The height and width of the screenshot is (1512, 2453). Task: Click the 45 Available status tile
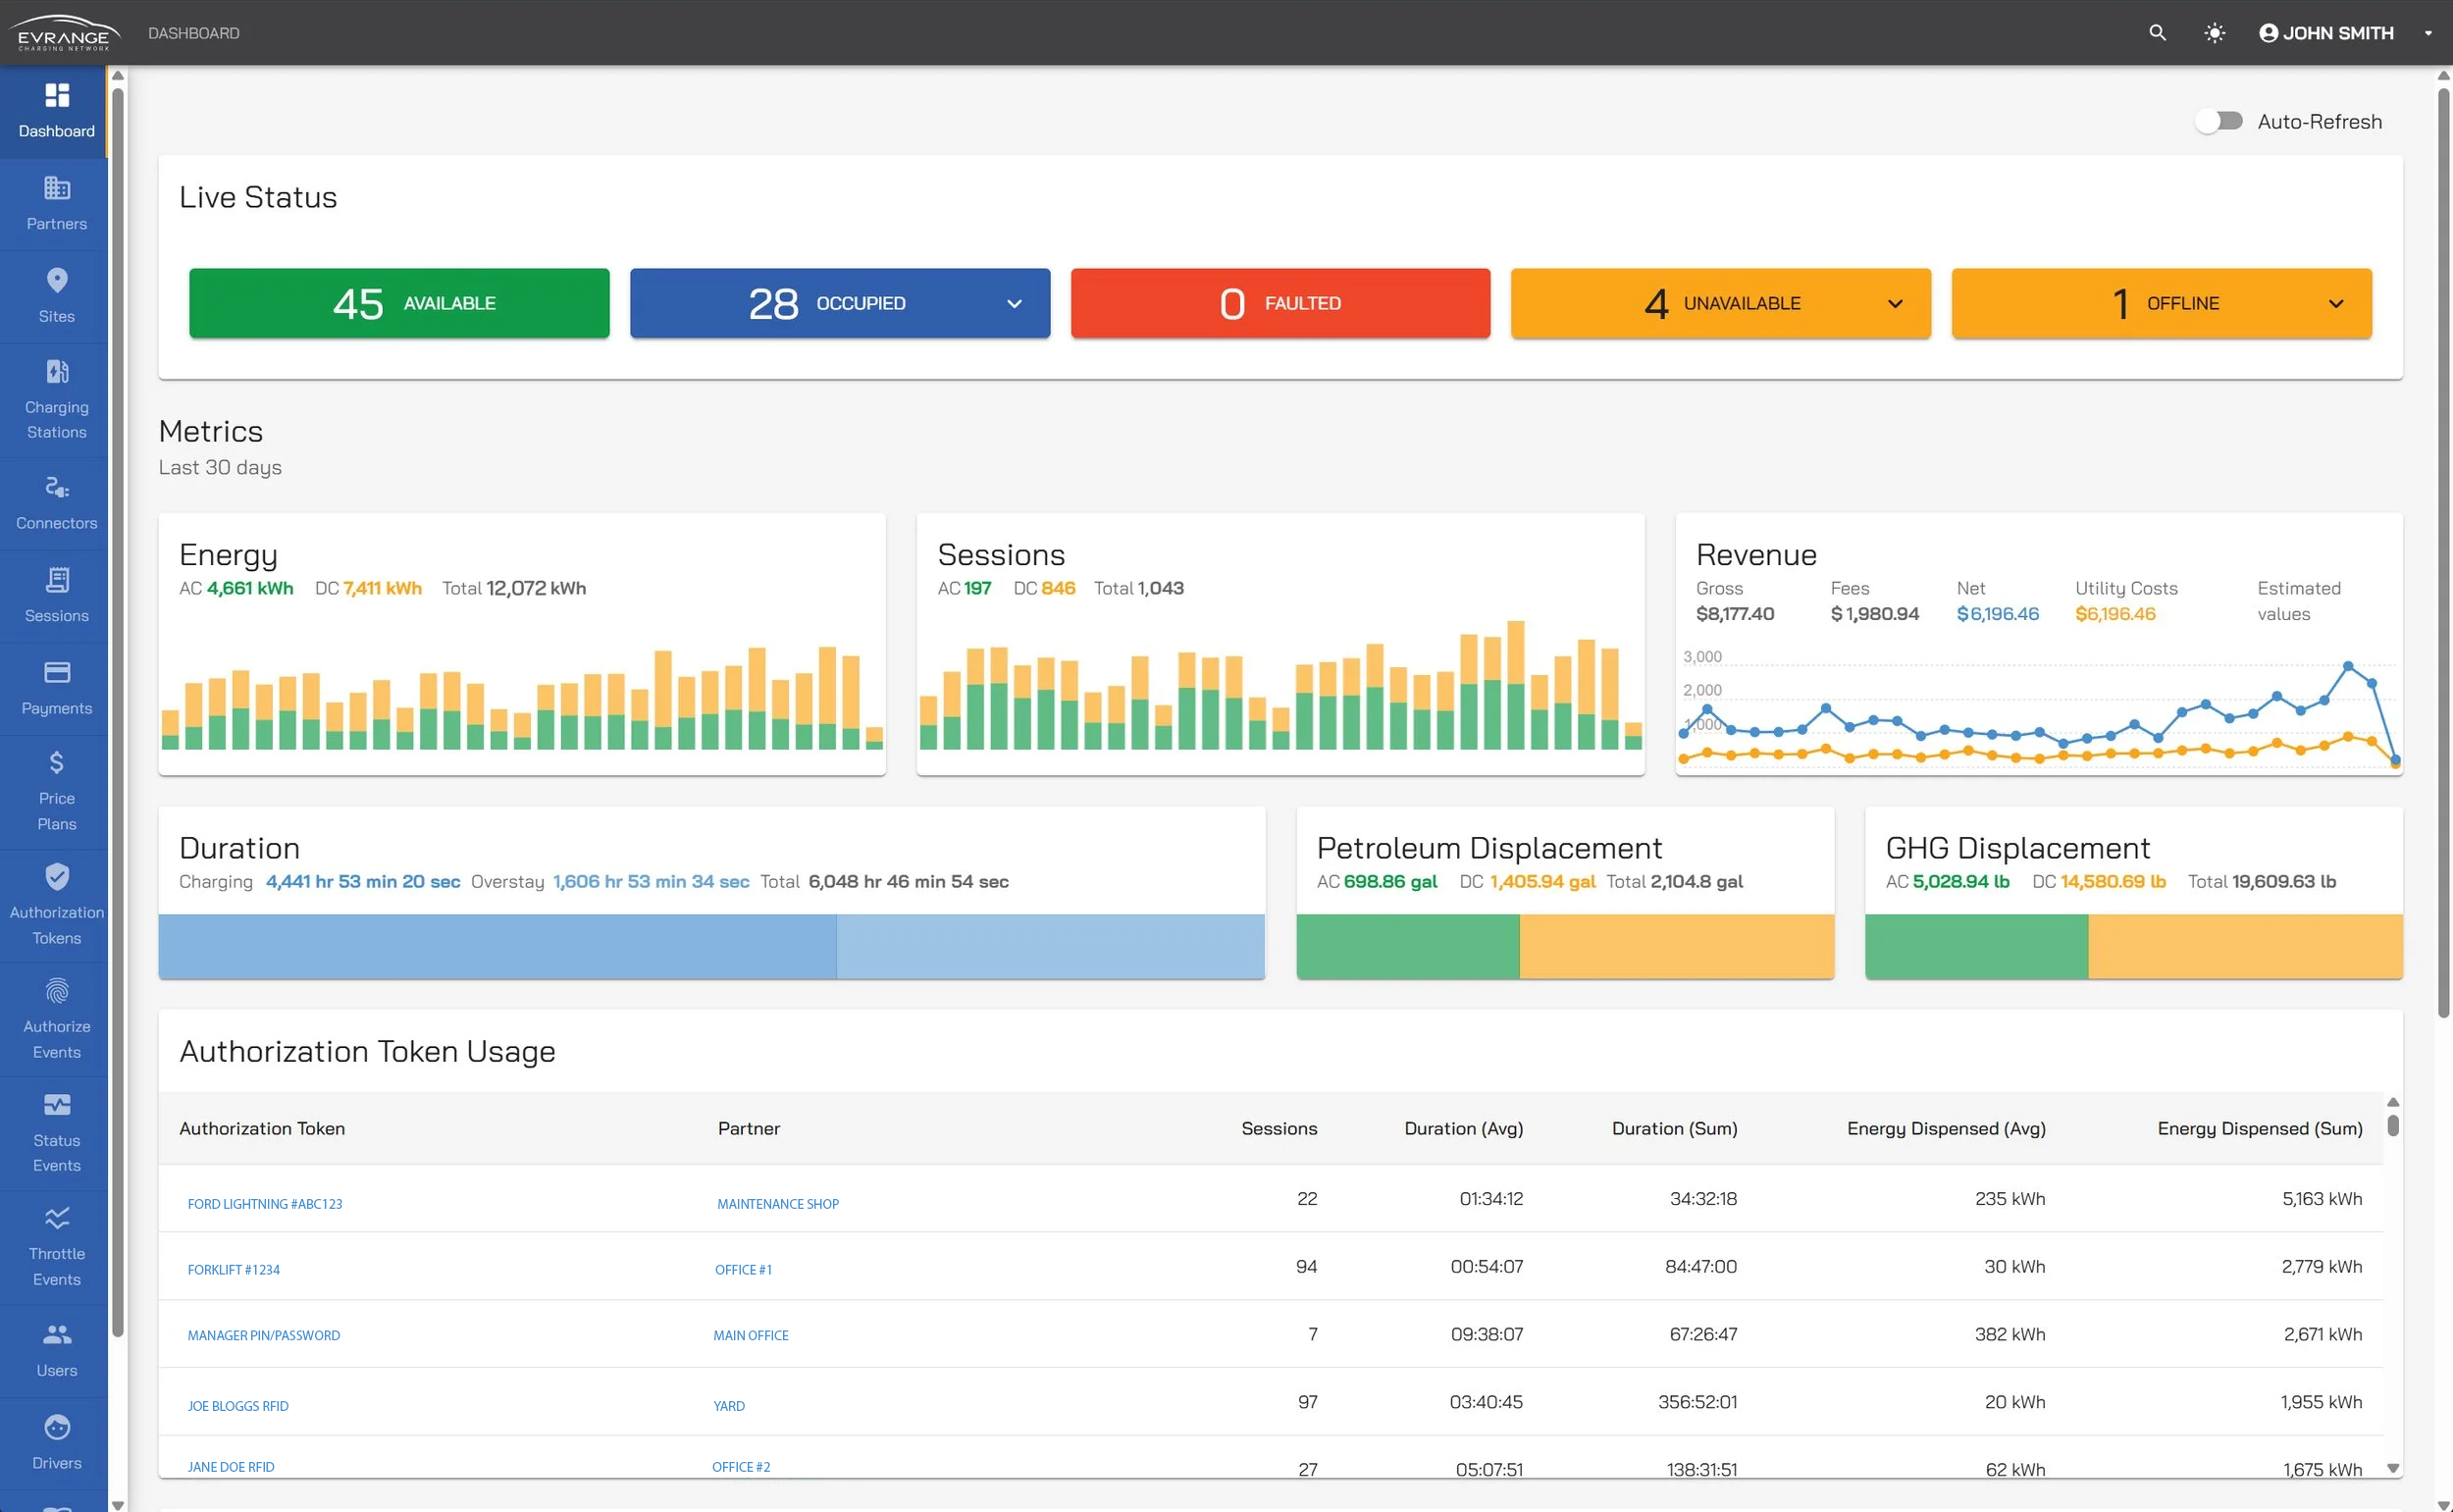point(399,303)
